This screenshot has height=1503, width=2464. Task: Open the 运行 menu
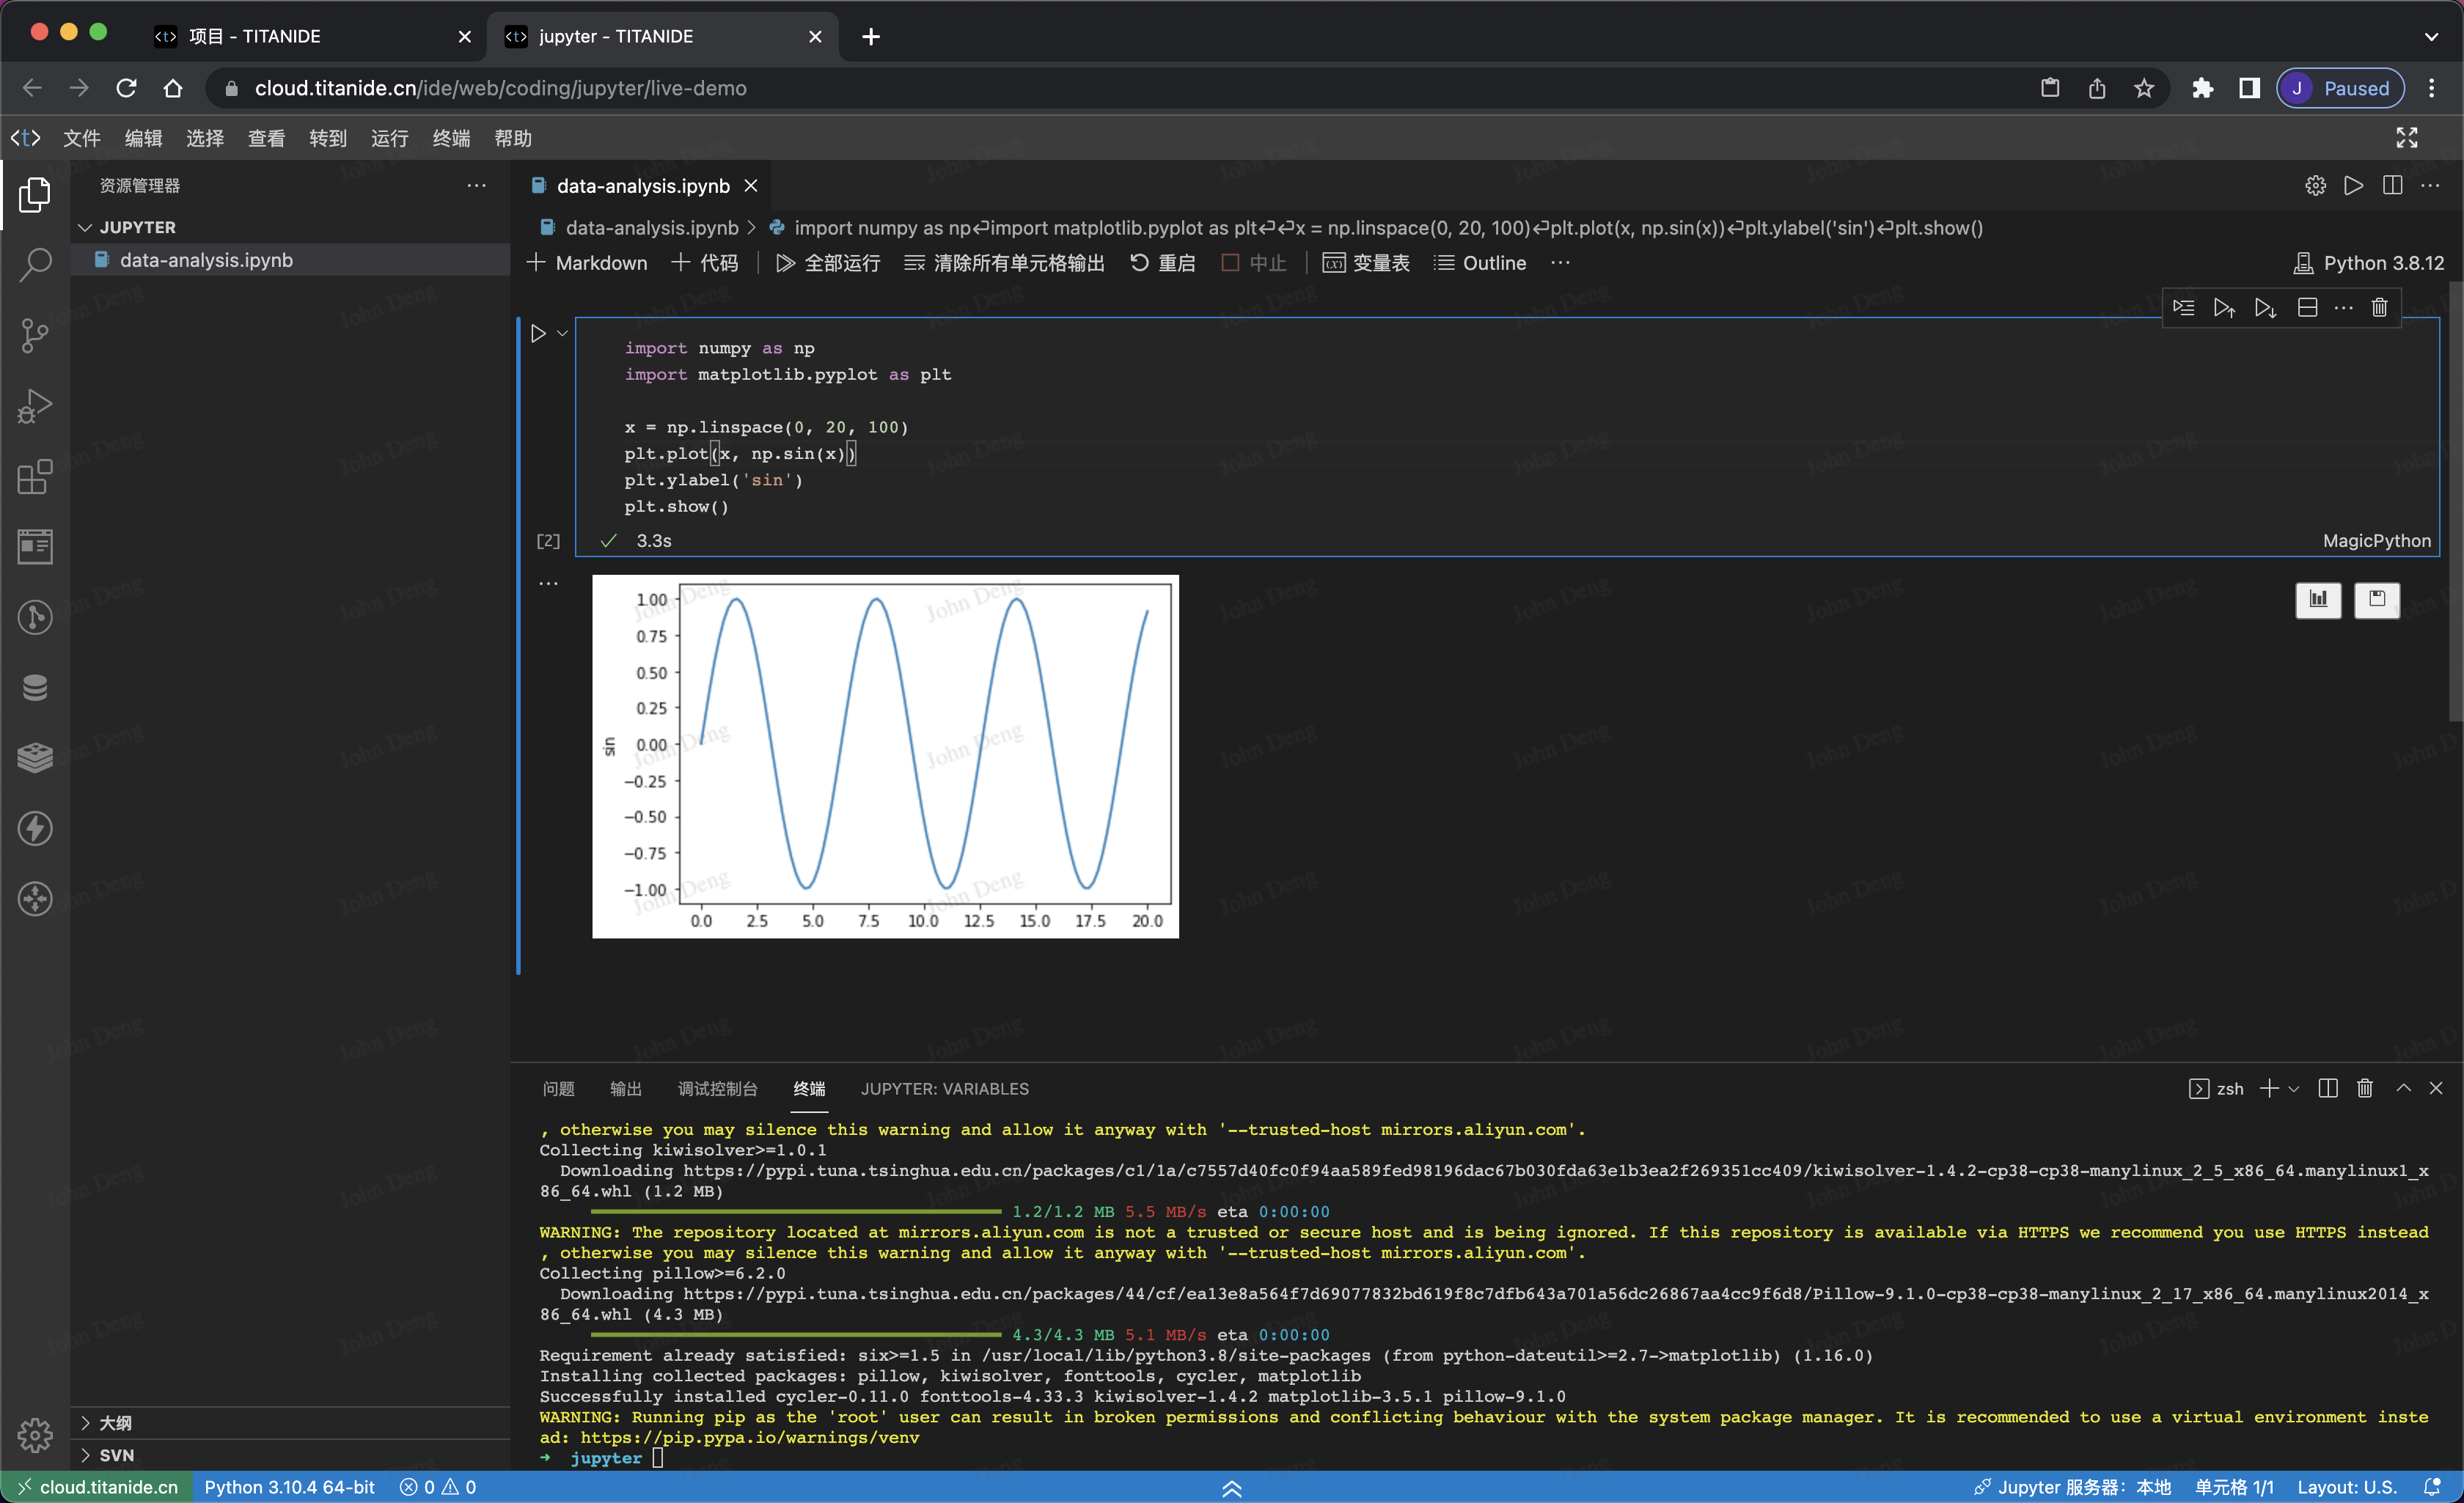click(389, 139)
